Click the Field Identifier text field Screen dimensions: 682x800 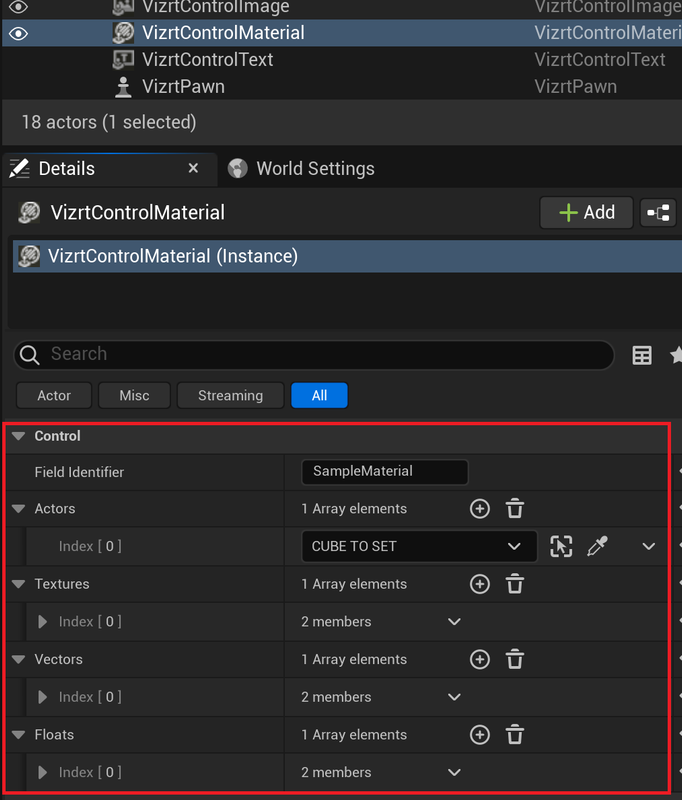[384, 471]
